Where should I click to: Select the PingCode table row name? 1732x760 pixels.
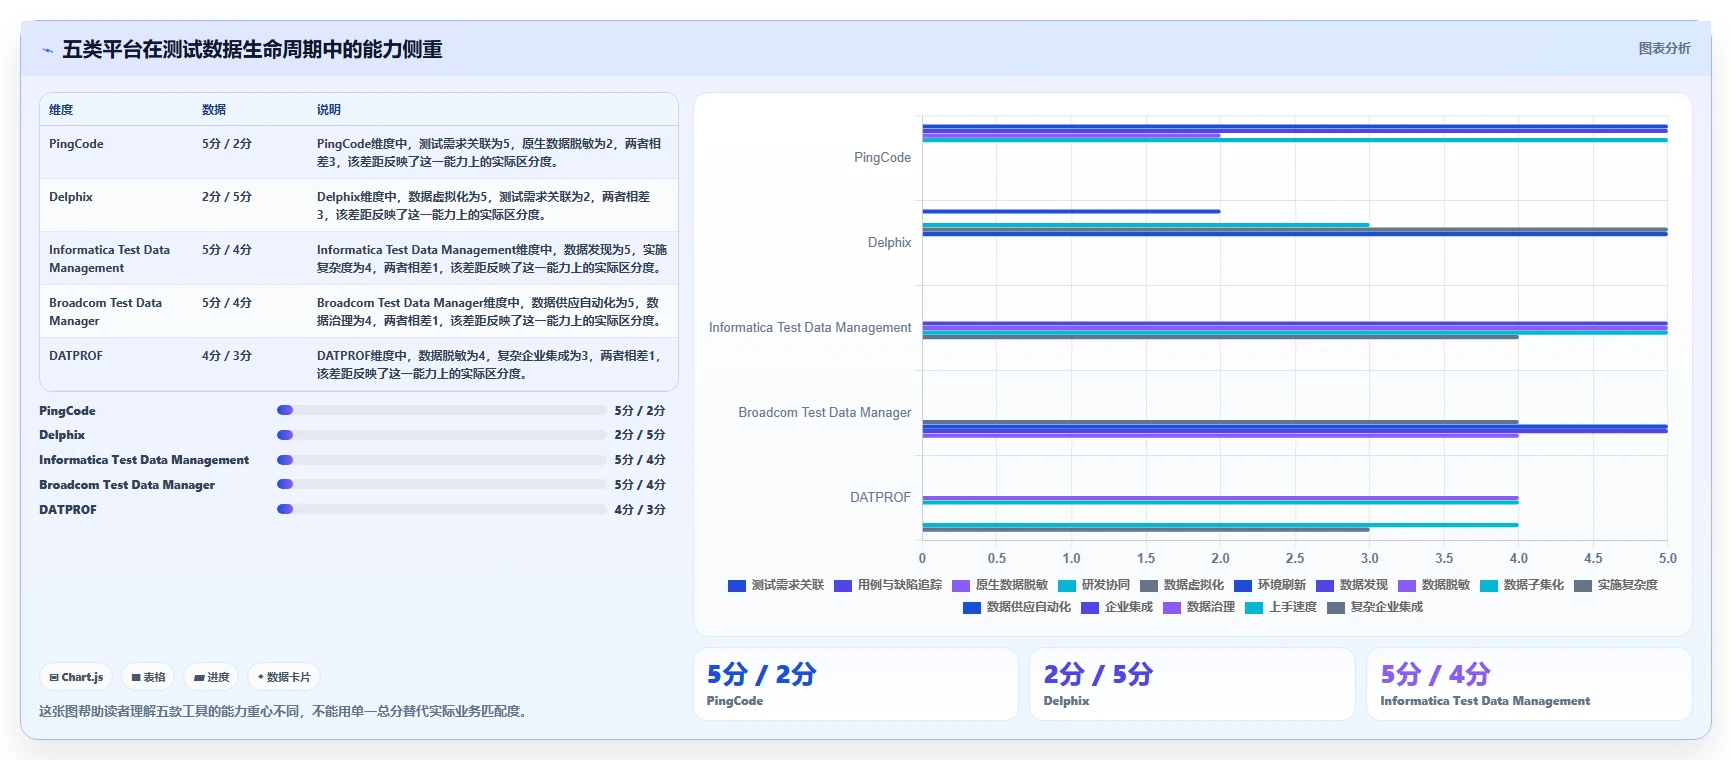(x=76, y=144)
